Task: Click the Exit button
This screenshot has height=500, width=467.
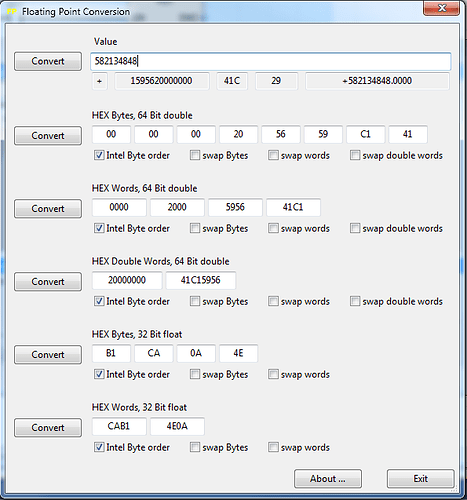Action: pyautogui.click(x=421, y=479)
